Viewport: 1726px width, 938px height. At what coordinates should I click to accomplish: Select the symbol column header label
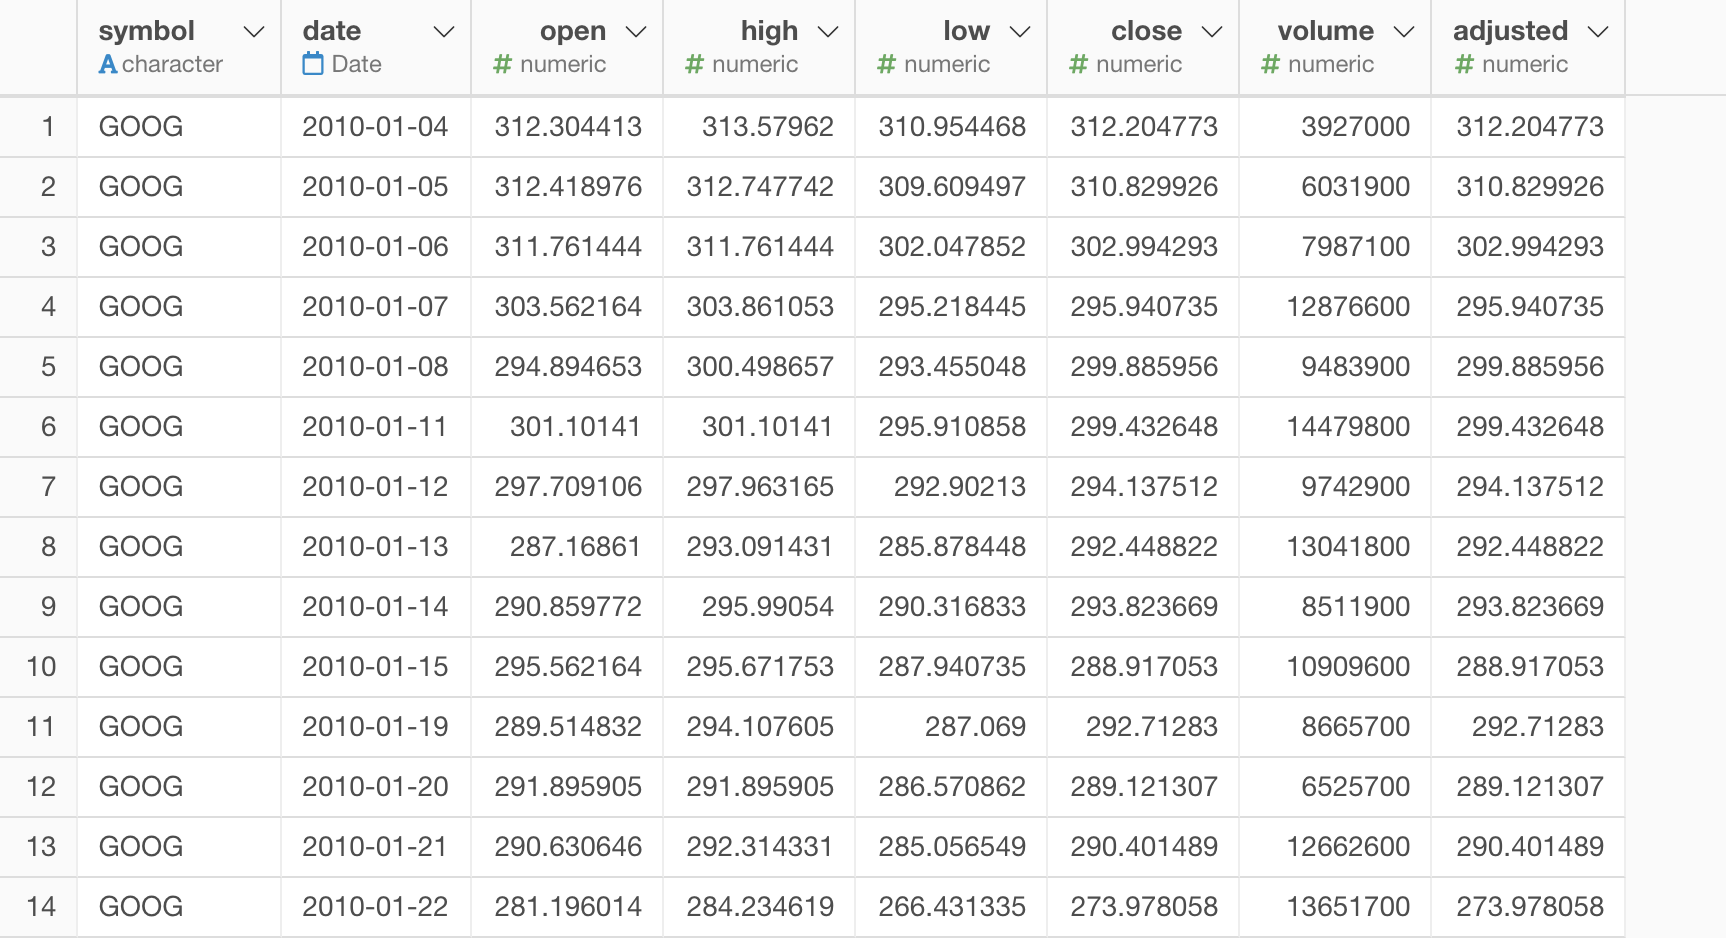(147, 31)
